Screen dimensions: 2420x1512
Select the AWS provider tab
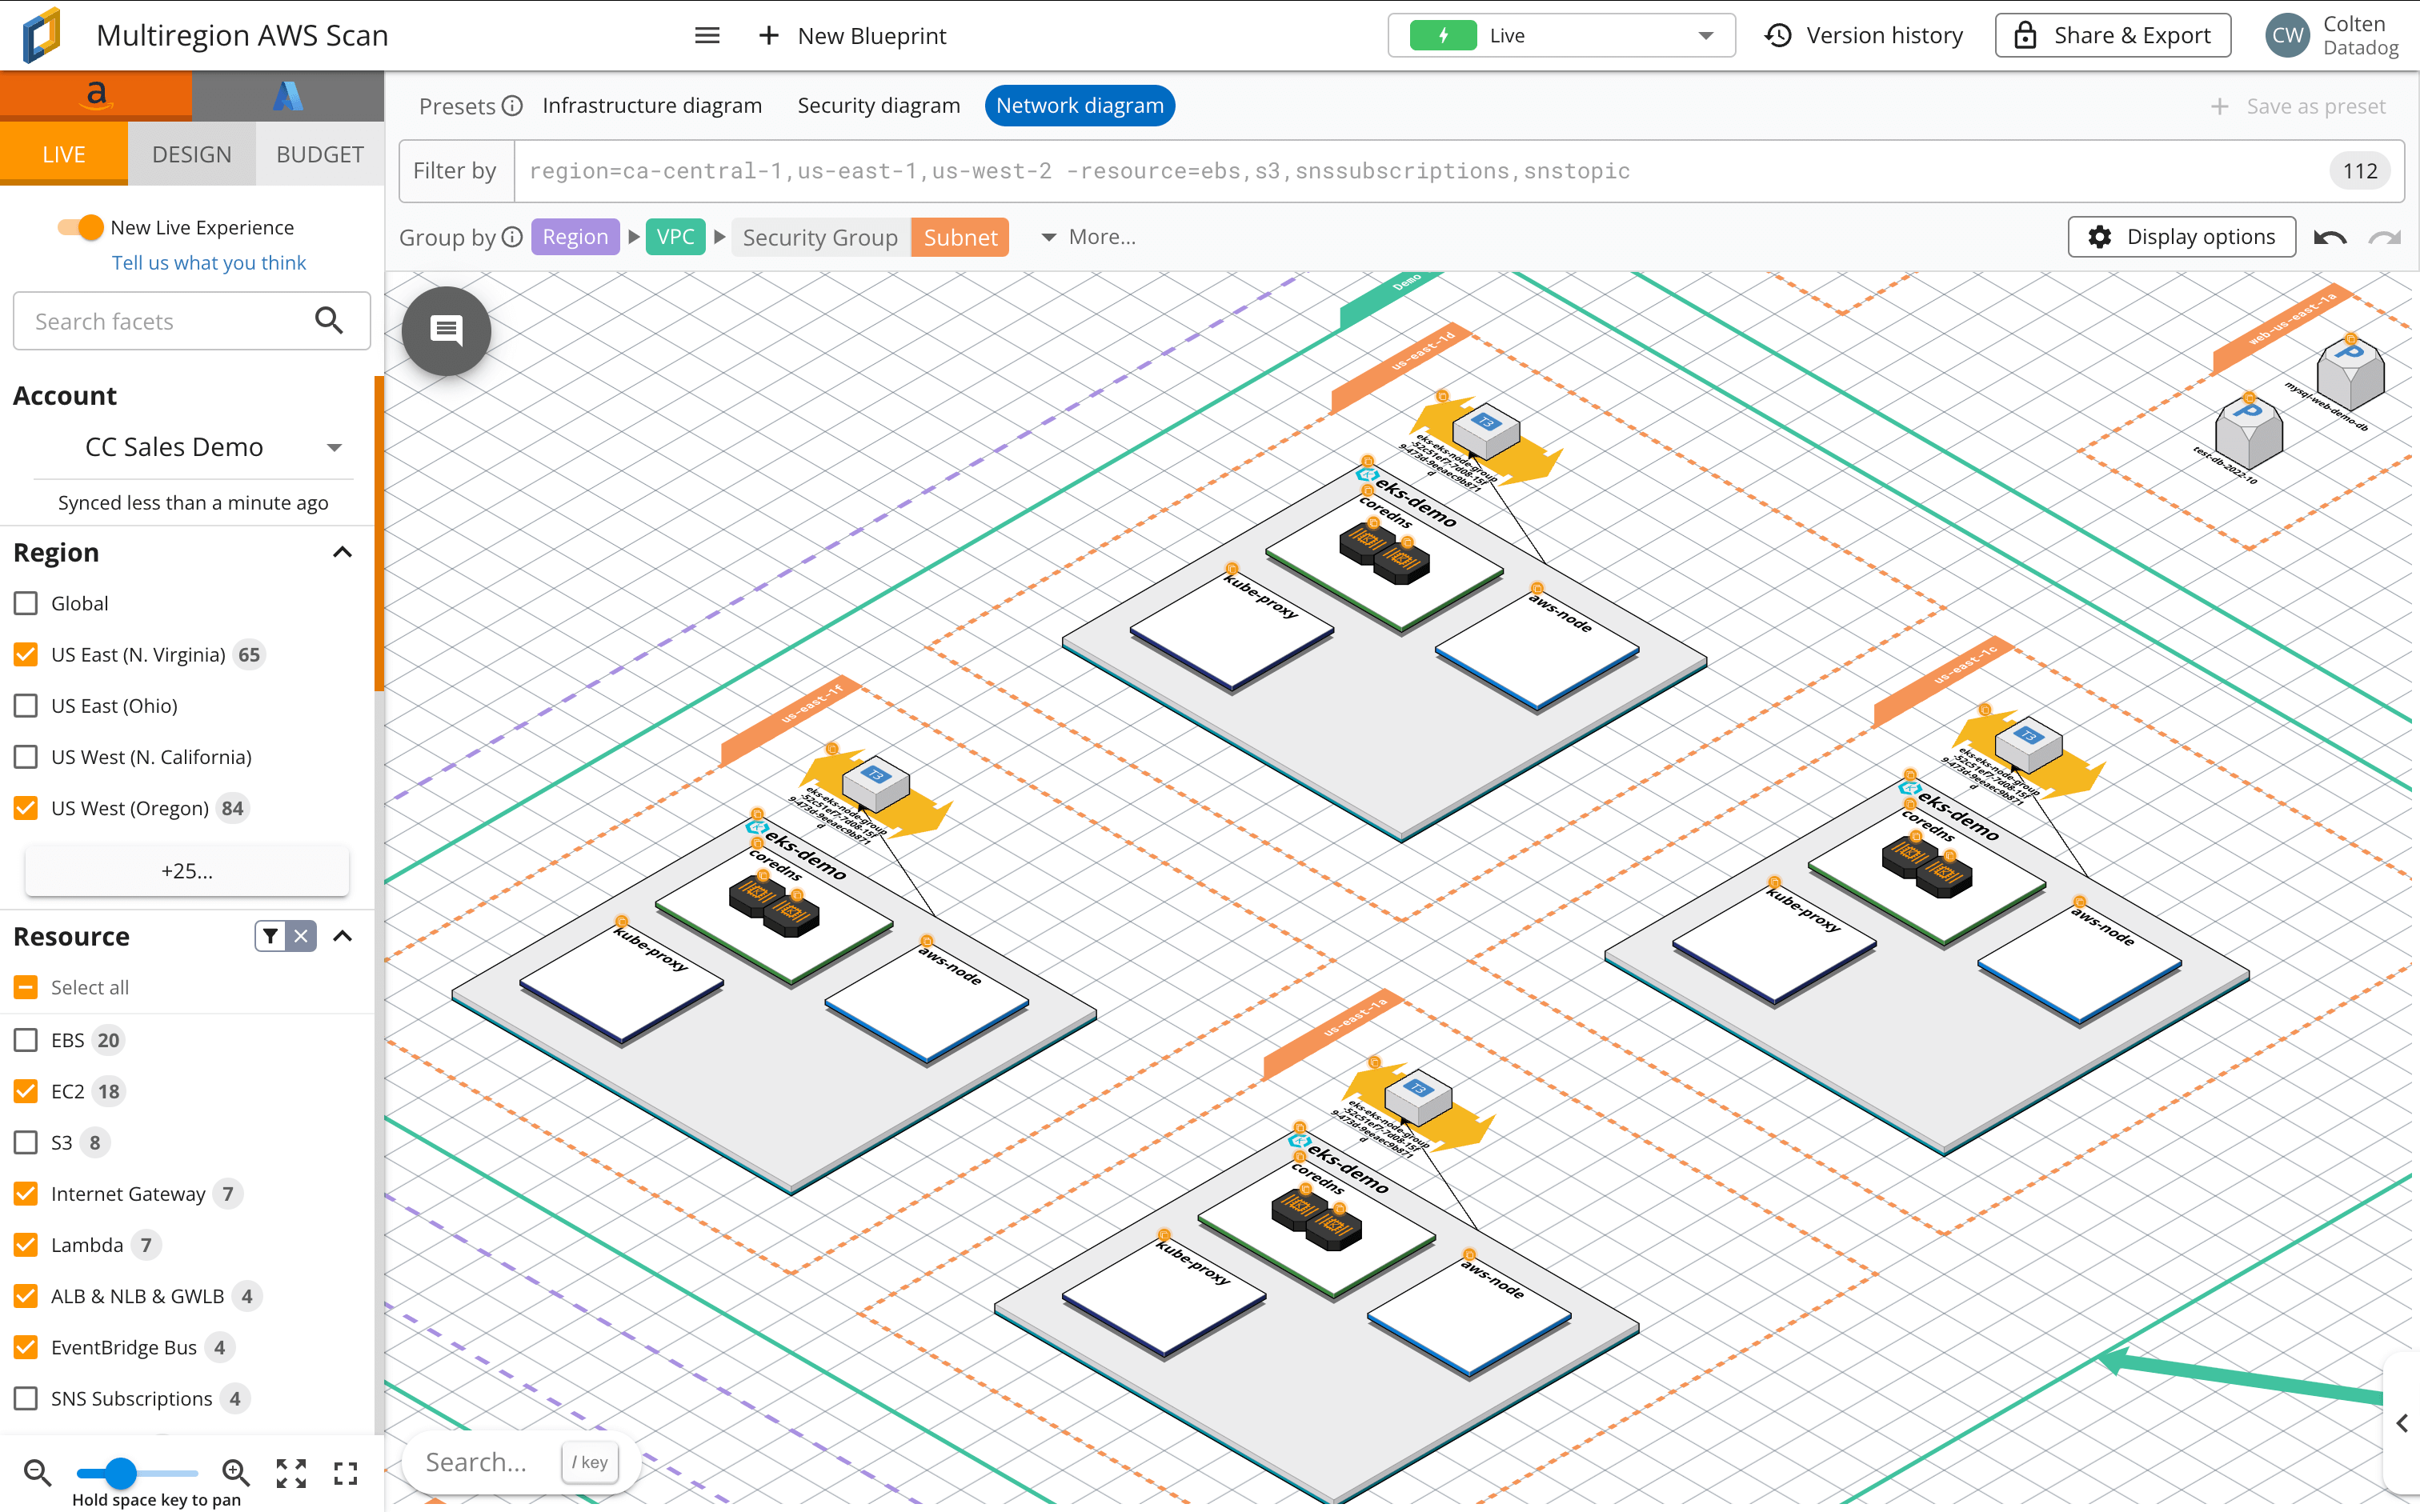point(95,95)
